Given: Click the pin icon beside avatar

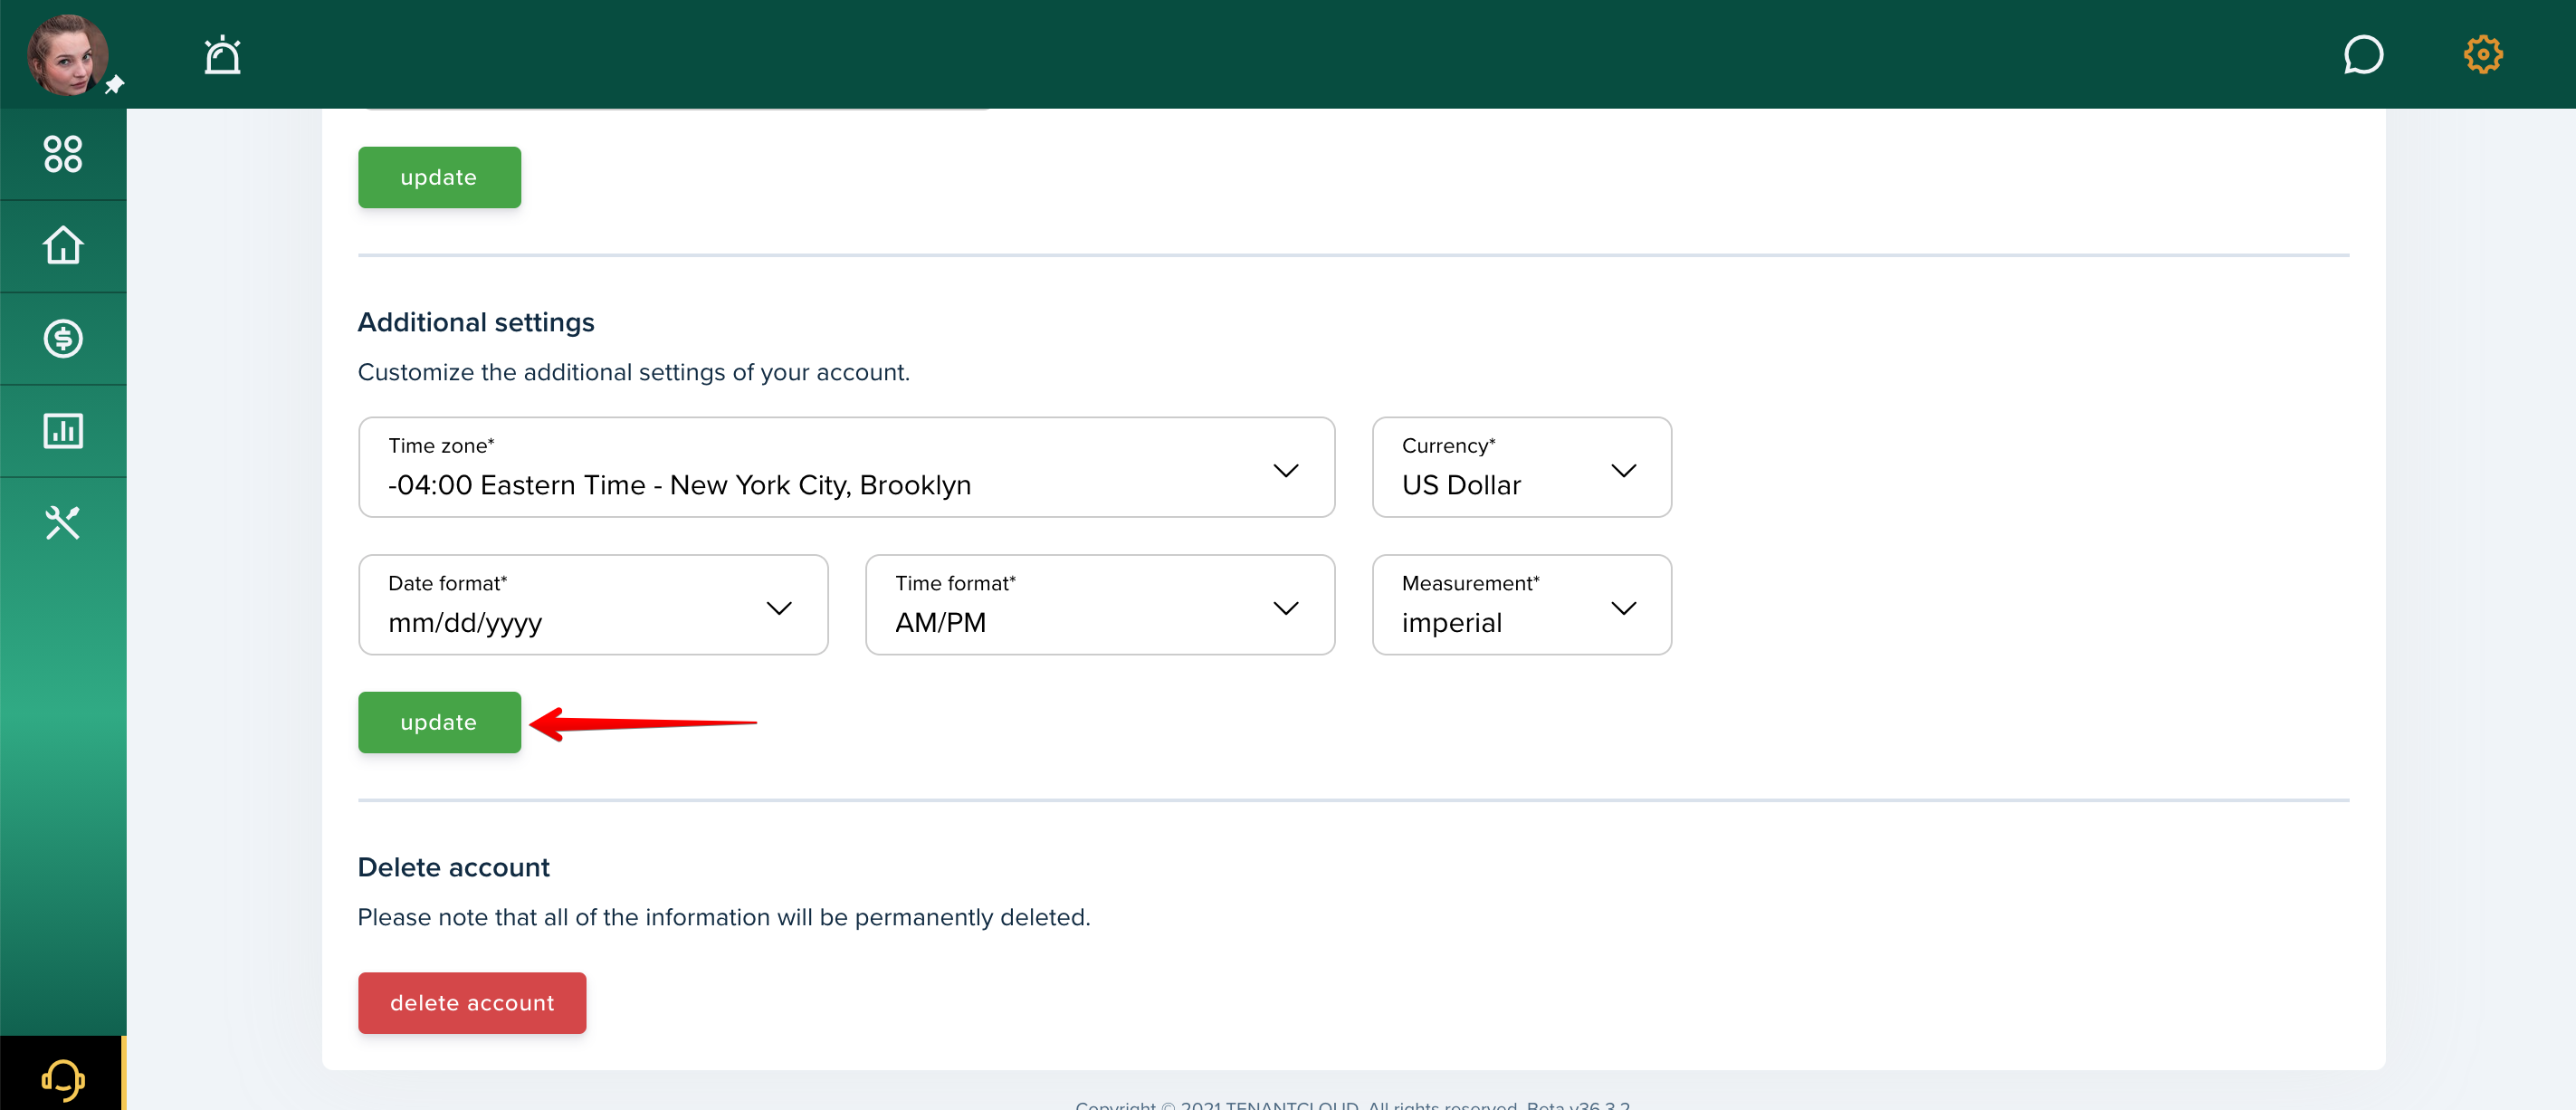Looking at the screenshot, I should point(115,85).
